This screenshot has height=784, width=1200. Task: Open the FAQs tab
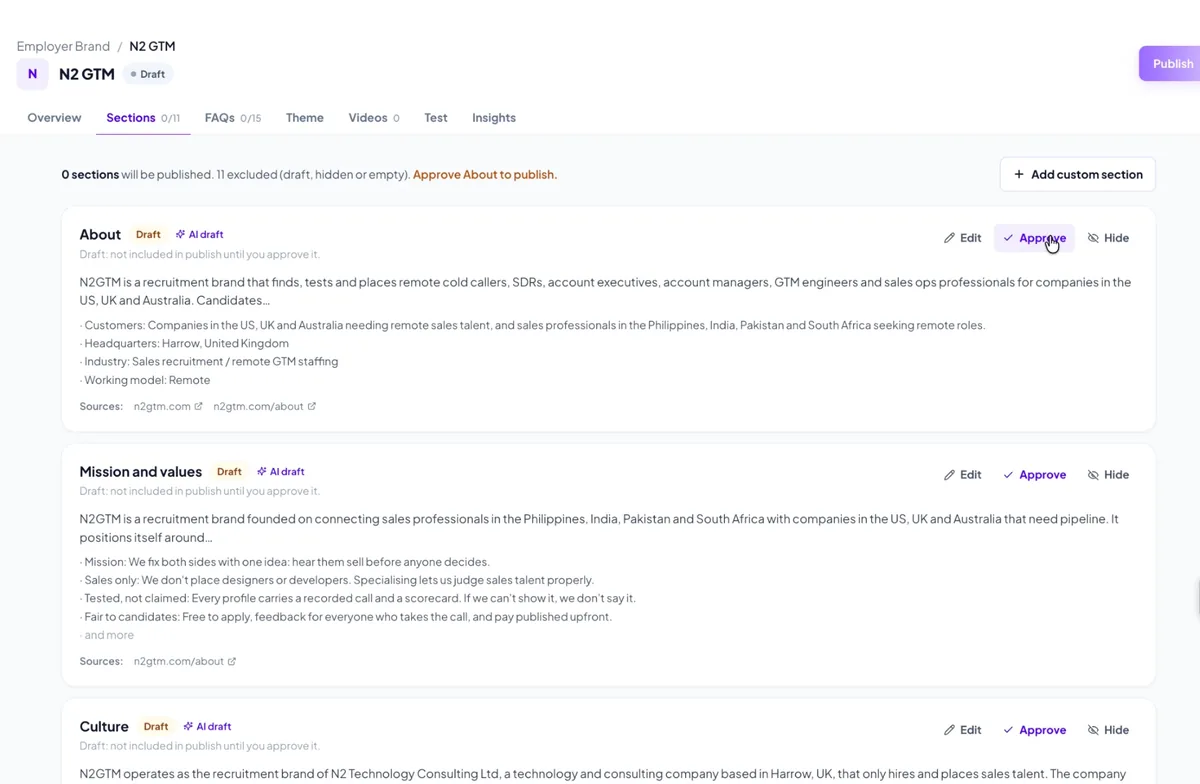[233, 118]
